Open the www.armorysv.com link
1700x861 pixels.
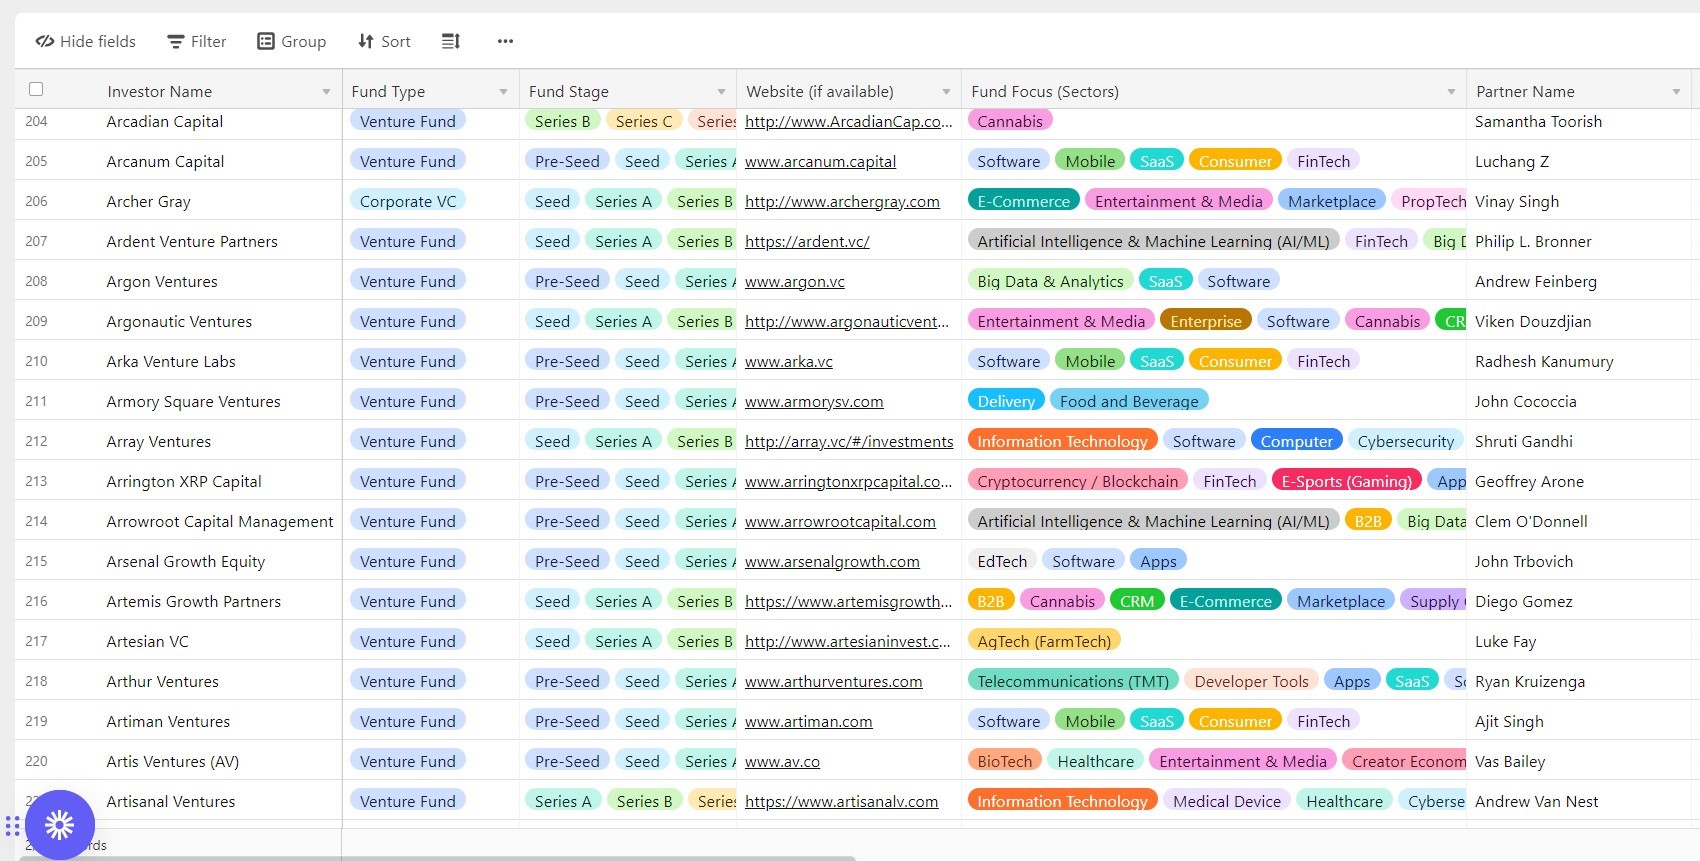click(814, 401)
